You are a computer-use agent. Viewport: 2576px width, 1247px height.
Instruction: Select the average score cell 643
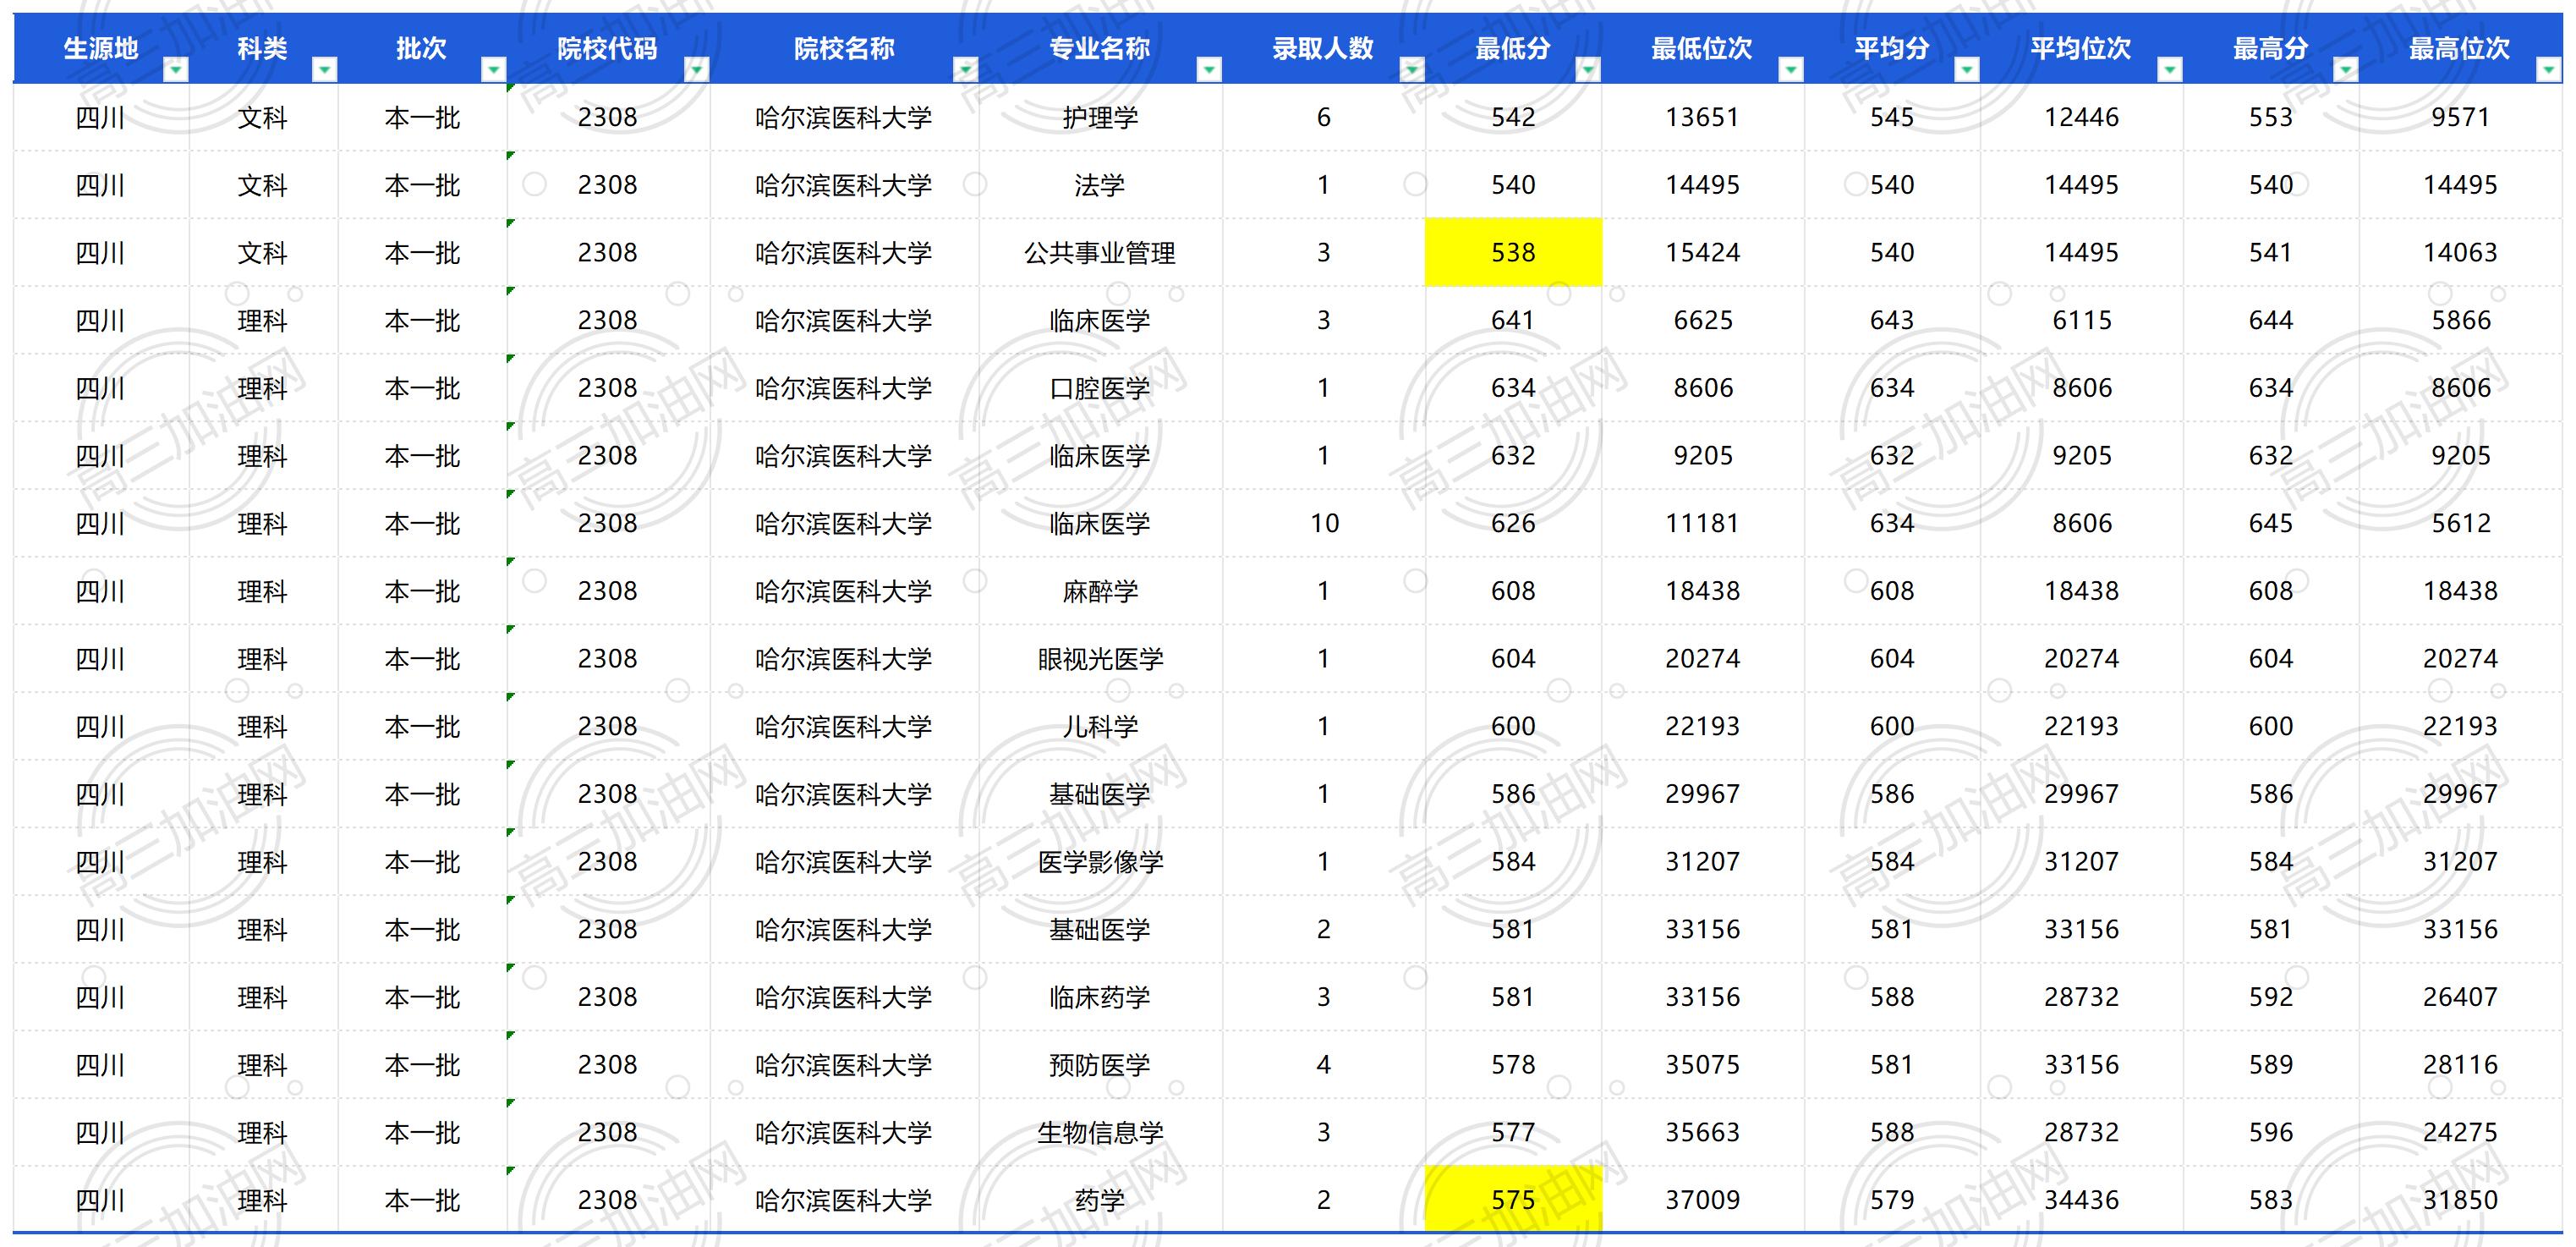(x=1892, y=321)
